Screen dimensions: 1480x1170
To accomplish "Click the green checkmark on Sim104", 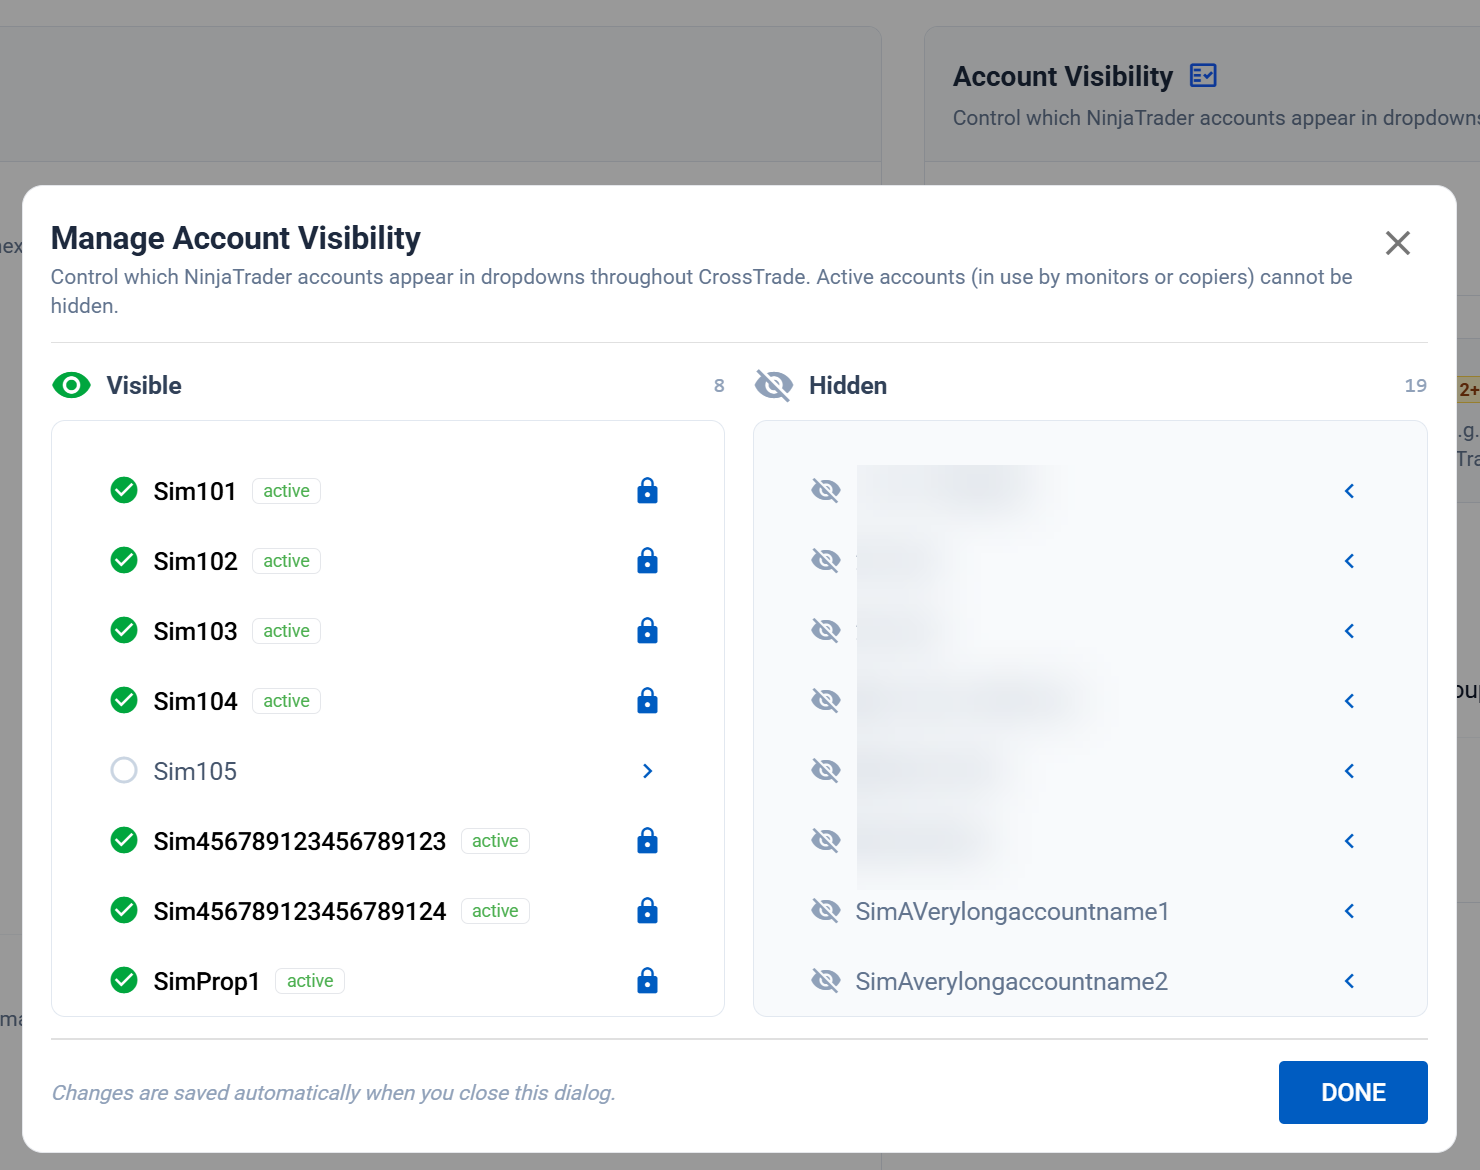I will pyautogui.click(x=124, y=700).
